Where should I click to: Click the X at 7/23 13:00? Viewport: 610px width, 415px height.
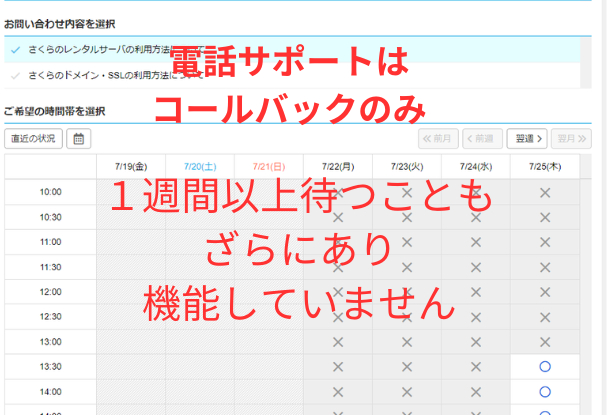coord(407,342)
